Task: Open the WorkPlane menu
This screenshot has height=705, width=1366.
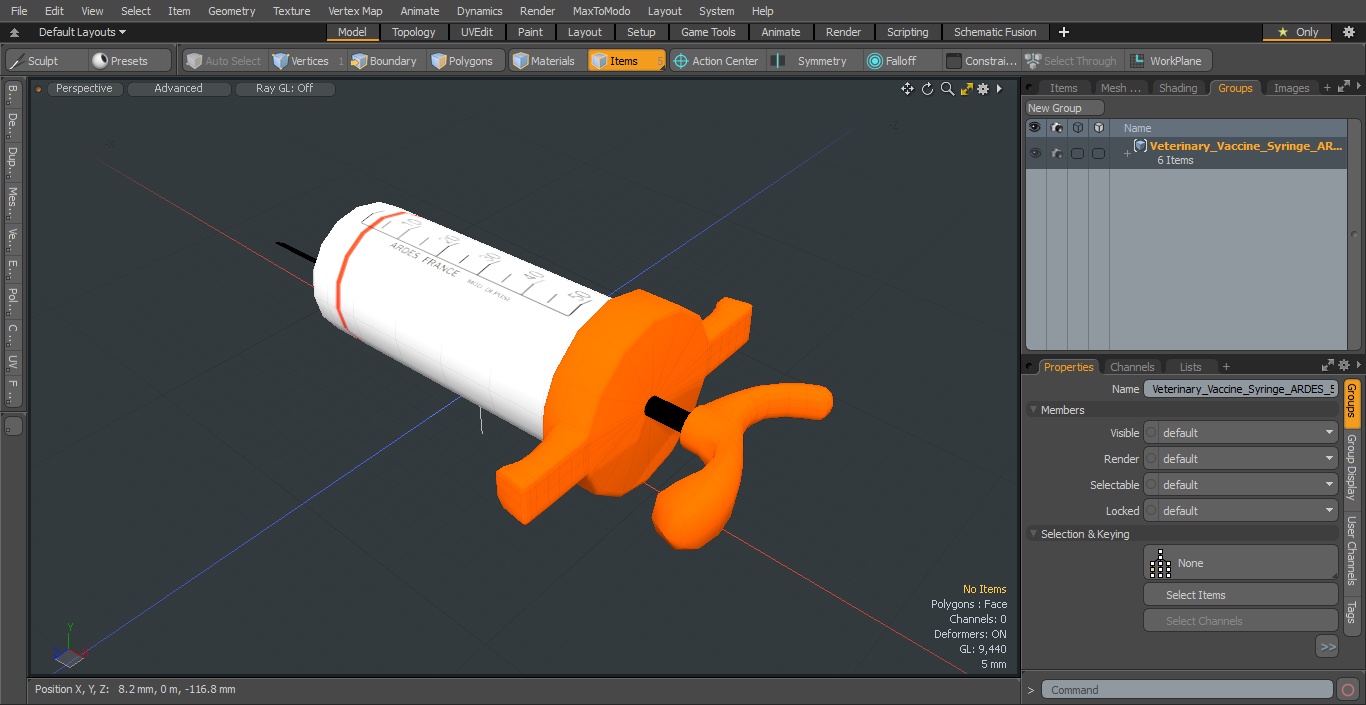Action: 1168,61
